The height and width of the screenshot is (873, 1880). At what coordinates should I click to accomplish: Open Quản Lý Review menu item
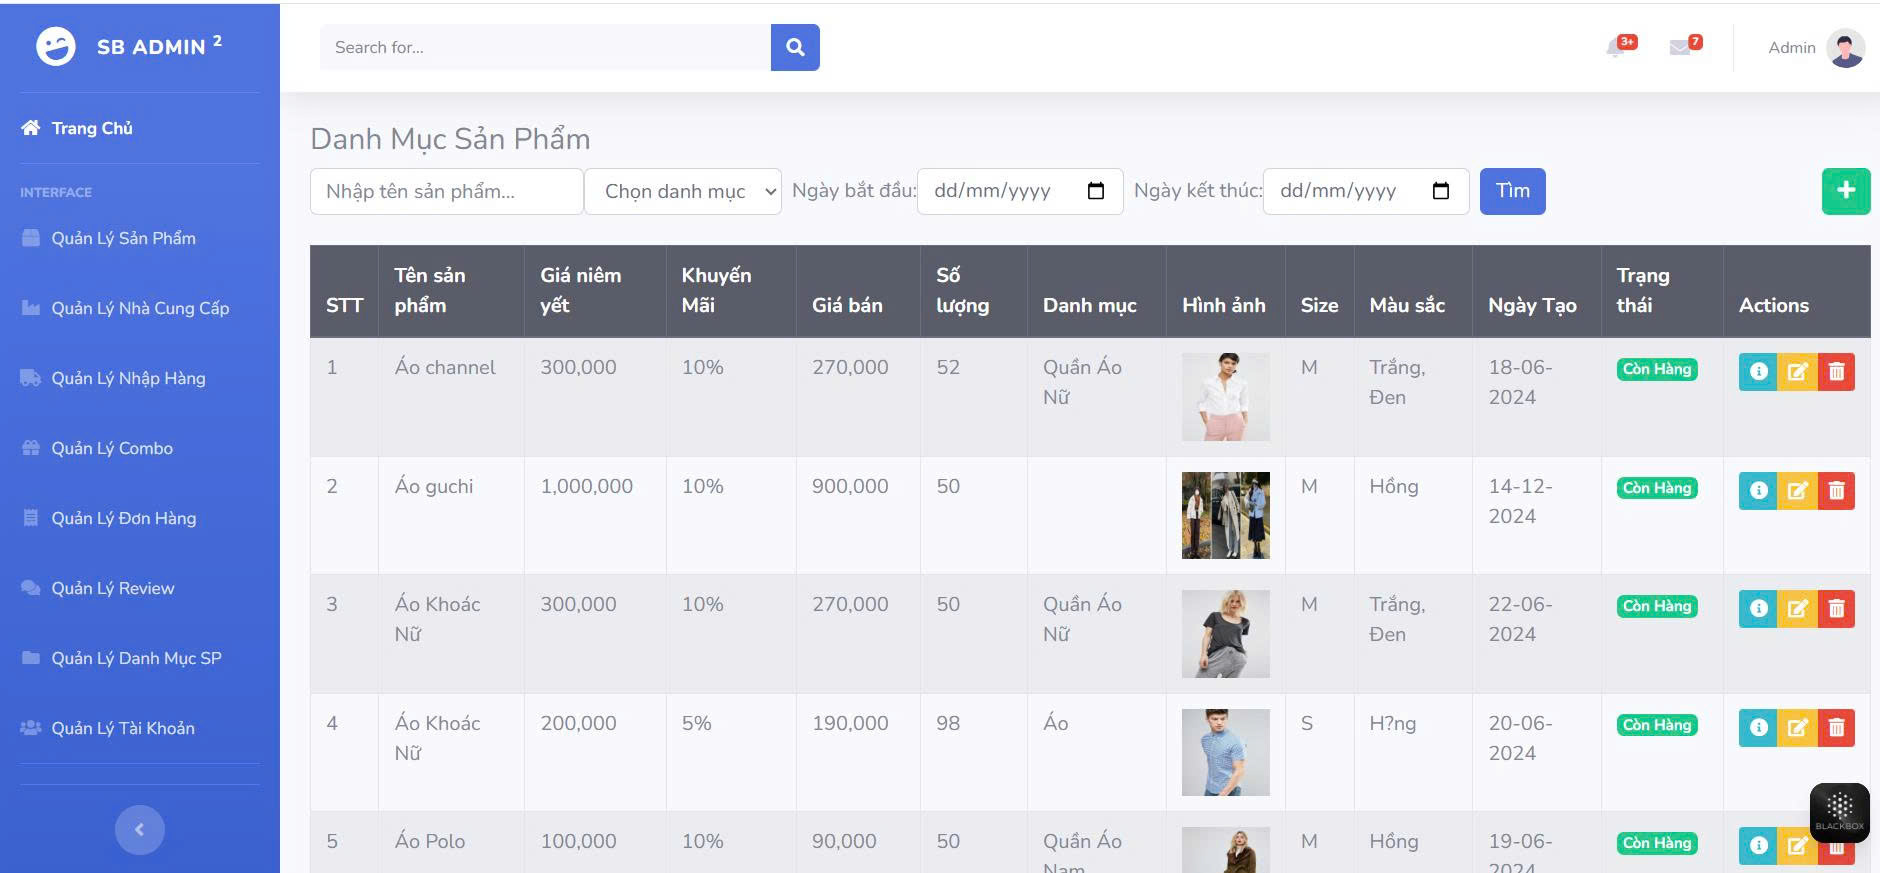point(113,588)
